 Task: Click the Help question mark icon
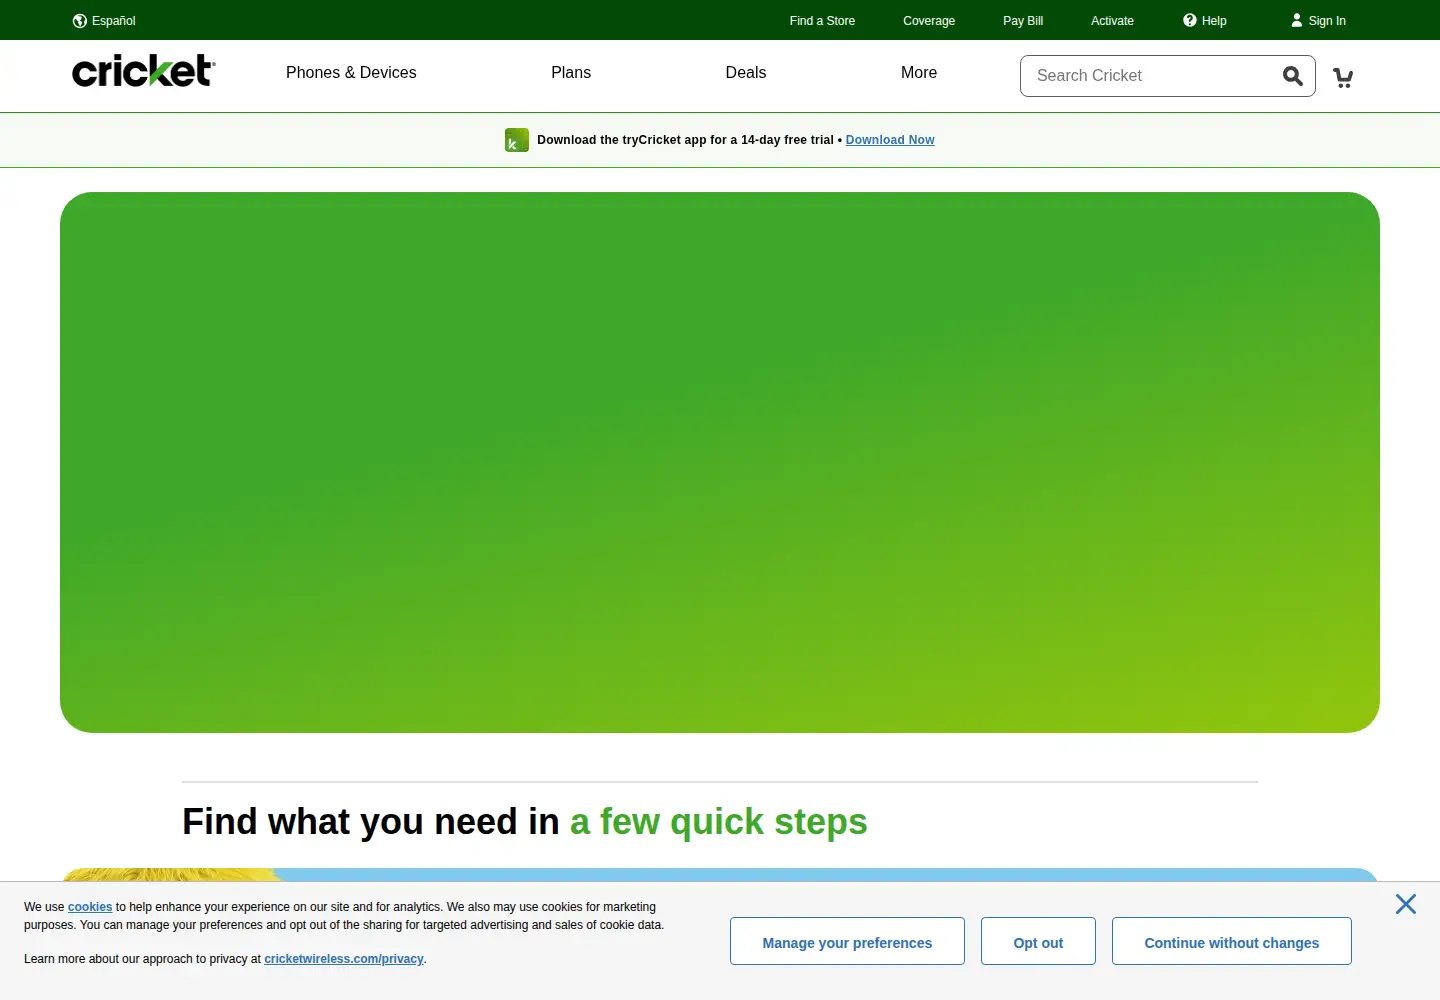1190,20
